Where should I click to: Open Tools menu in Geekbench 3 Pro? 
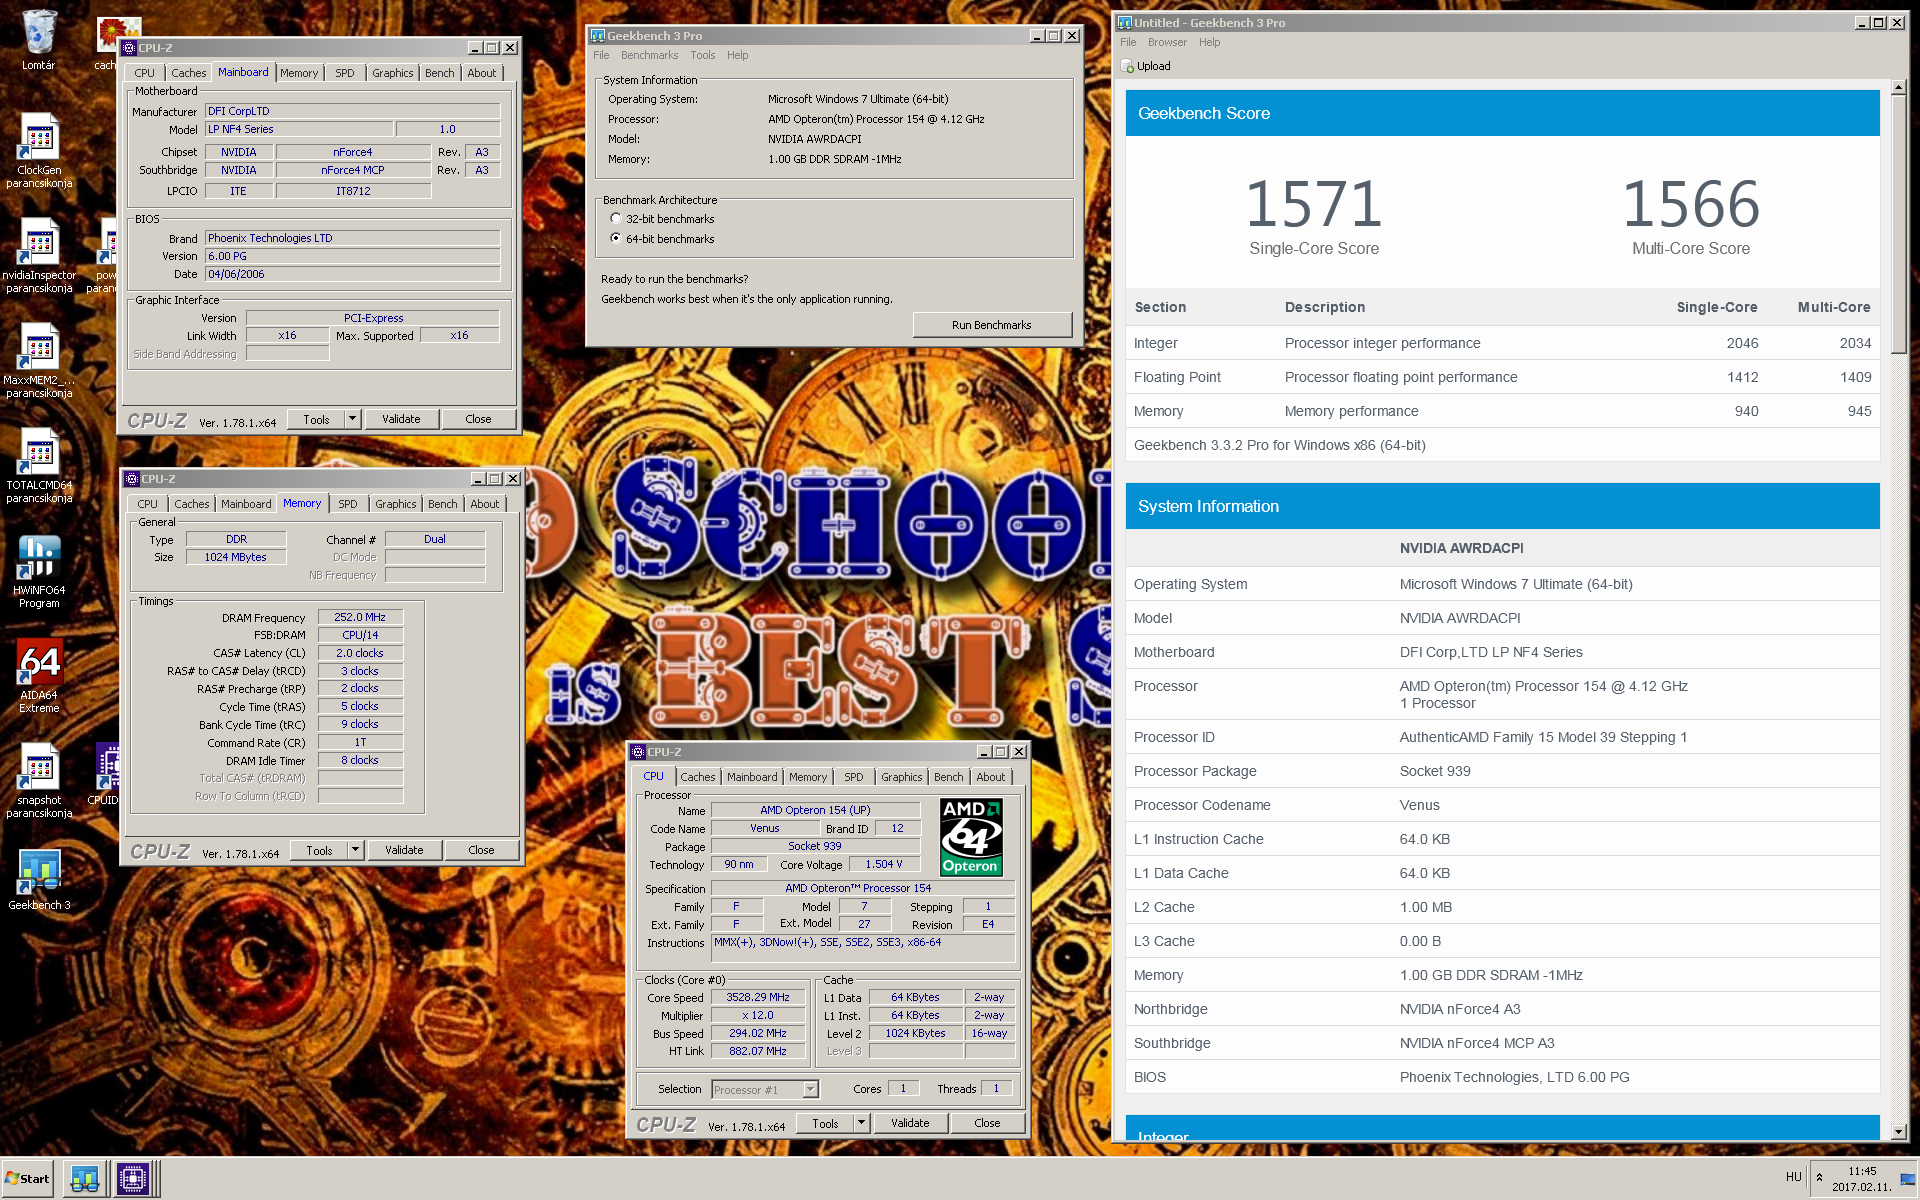point(703,55)
